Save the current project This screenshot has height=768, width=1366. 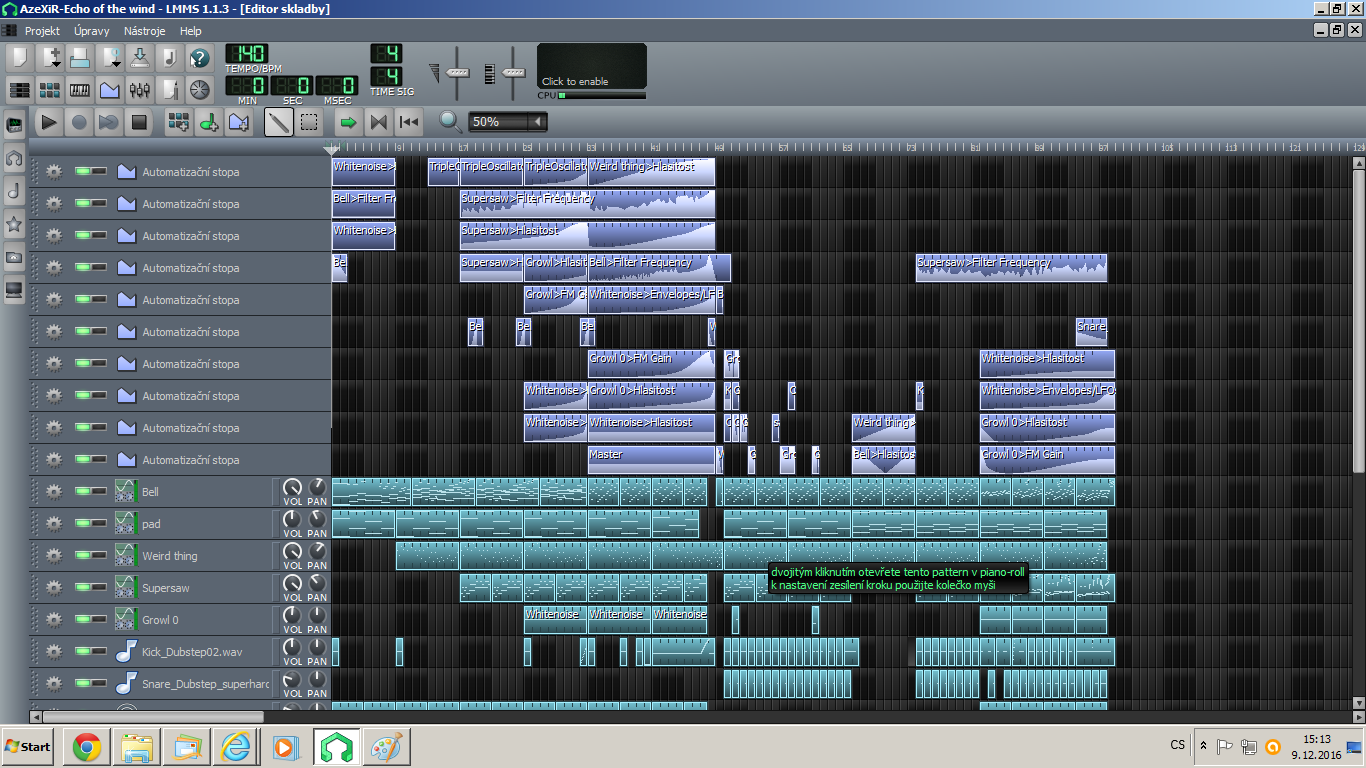click(x=140, y=57)
